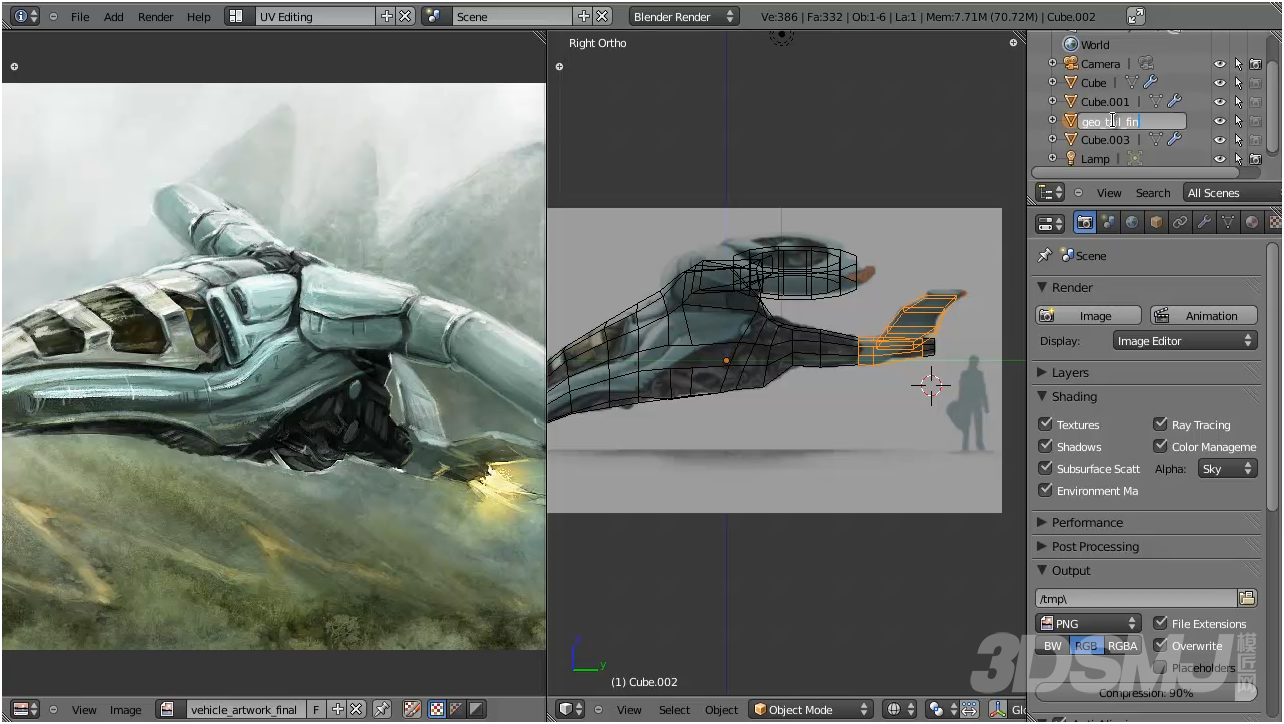
Task: Toggle visibility eye for Camera
Action: (x=1219, y=63)
